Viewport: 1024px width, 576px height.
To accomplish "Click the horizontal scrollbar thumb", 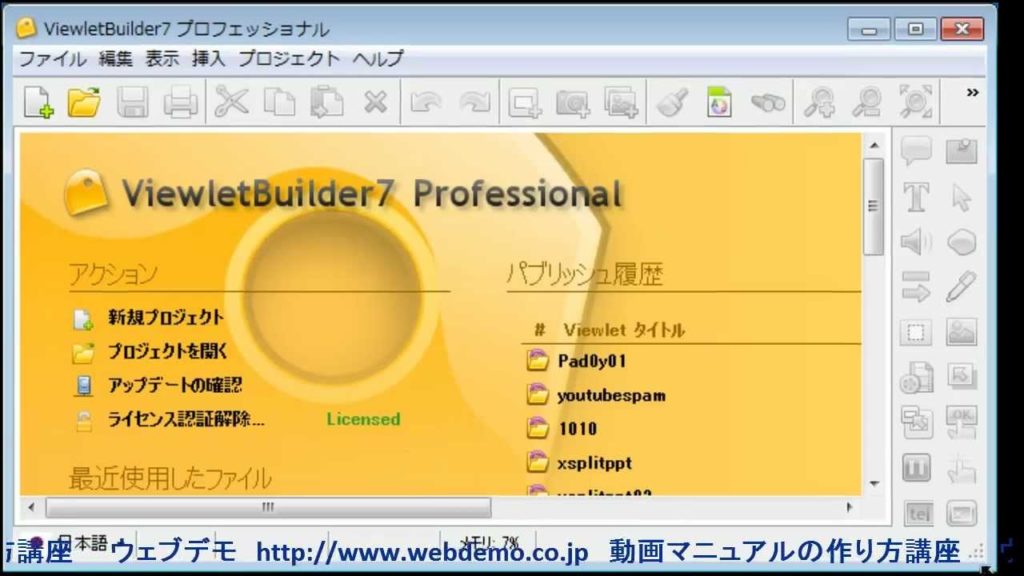I will tap(268, 507).
